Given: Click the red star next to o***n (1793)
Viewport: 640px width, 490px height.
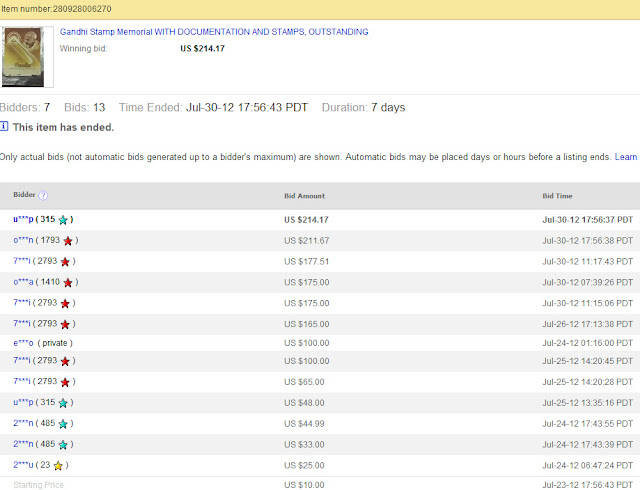Looking at the screenshot, I should pyautogui.click(x=68, y=241).
